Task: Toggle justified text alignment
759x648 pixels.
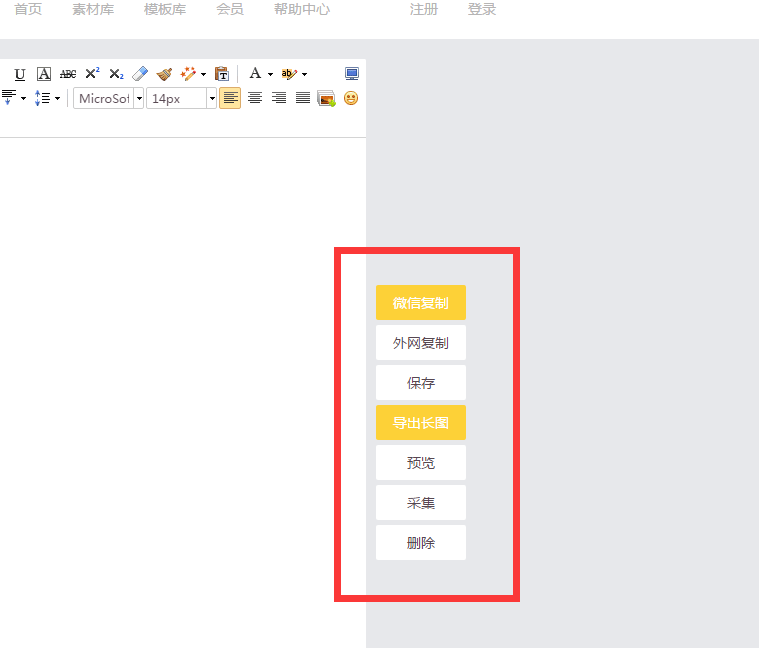Action: [303, 98]
